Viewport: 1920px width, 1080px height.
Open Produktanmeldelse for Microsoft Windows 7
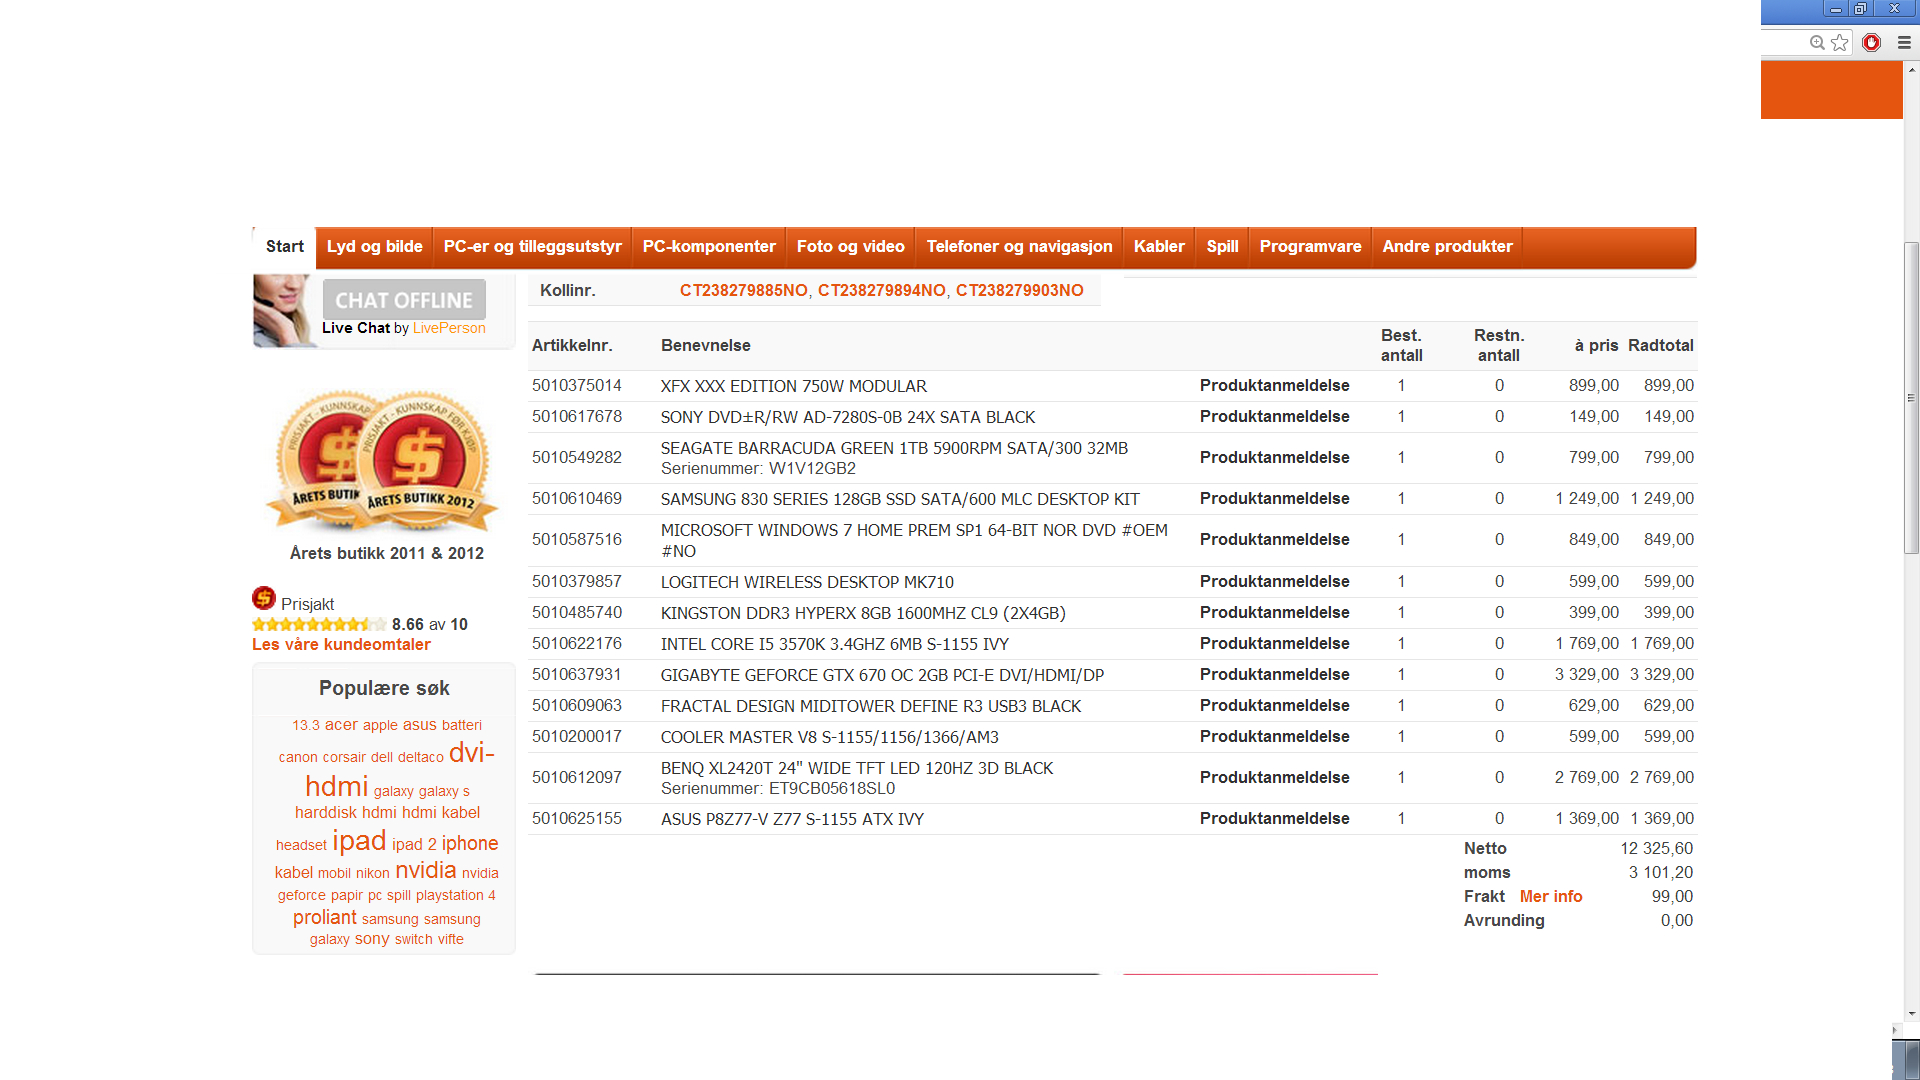(x=1275, y=540)
